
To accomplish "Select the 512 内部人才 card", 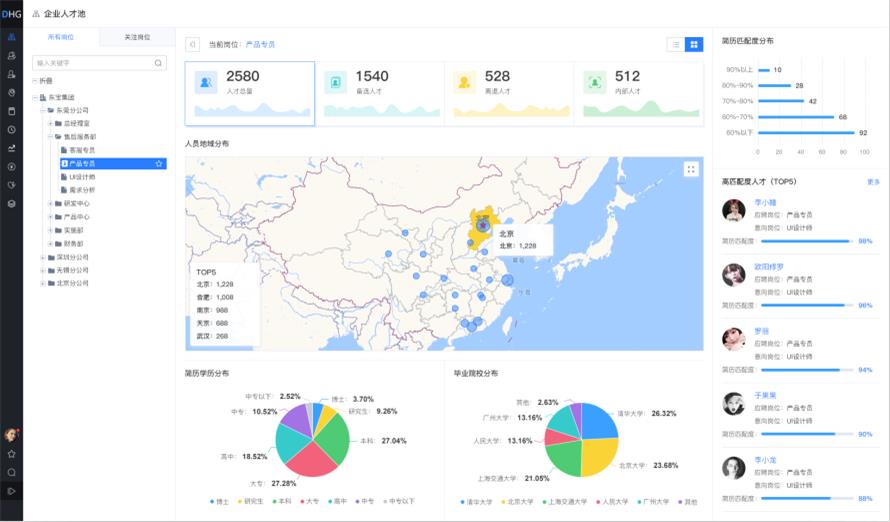I will click(639, 93).
